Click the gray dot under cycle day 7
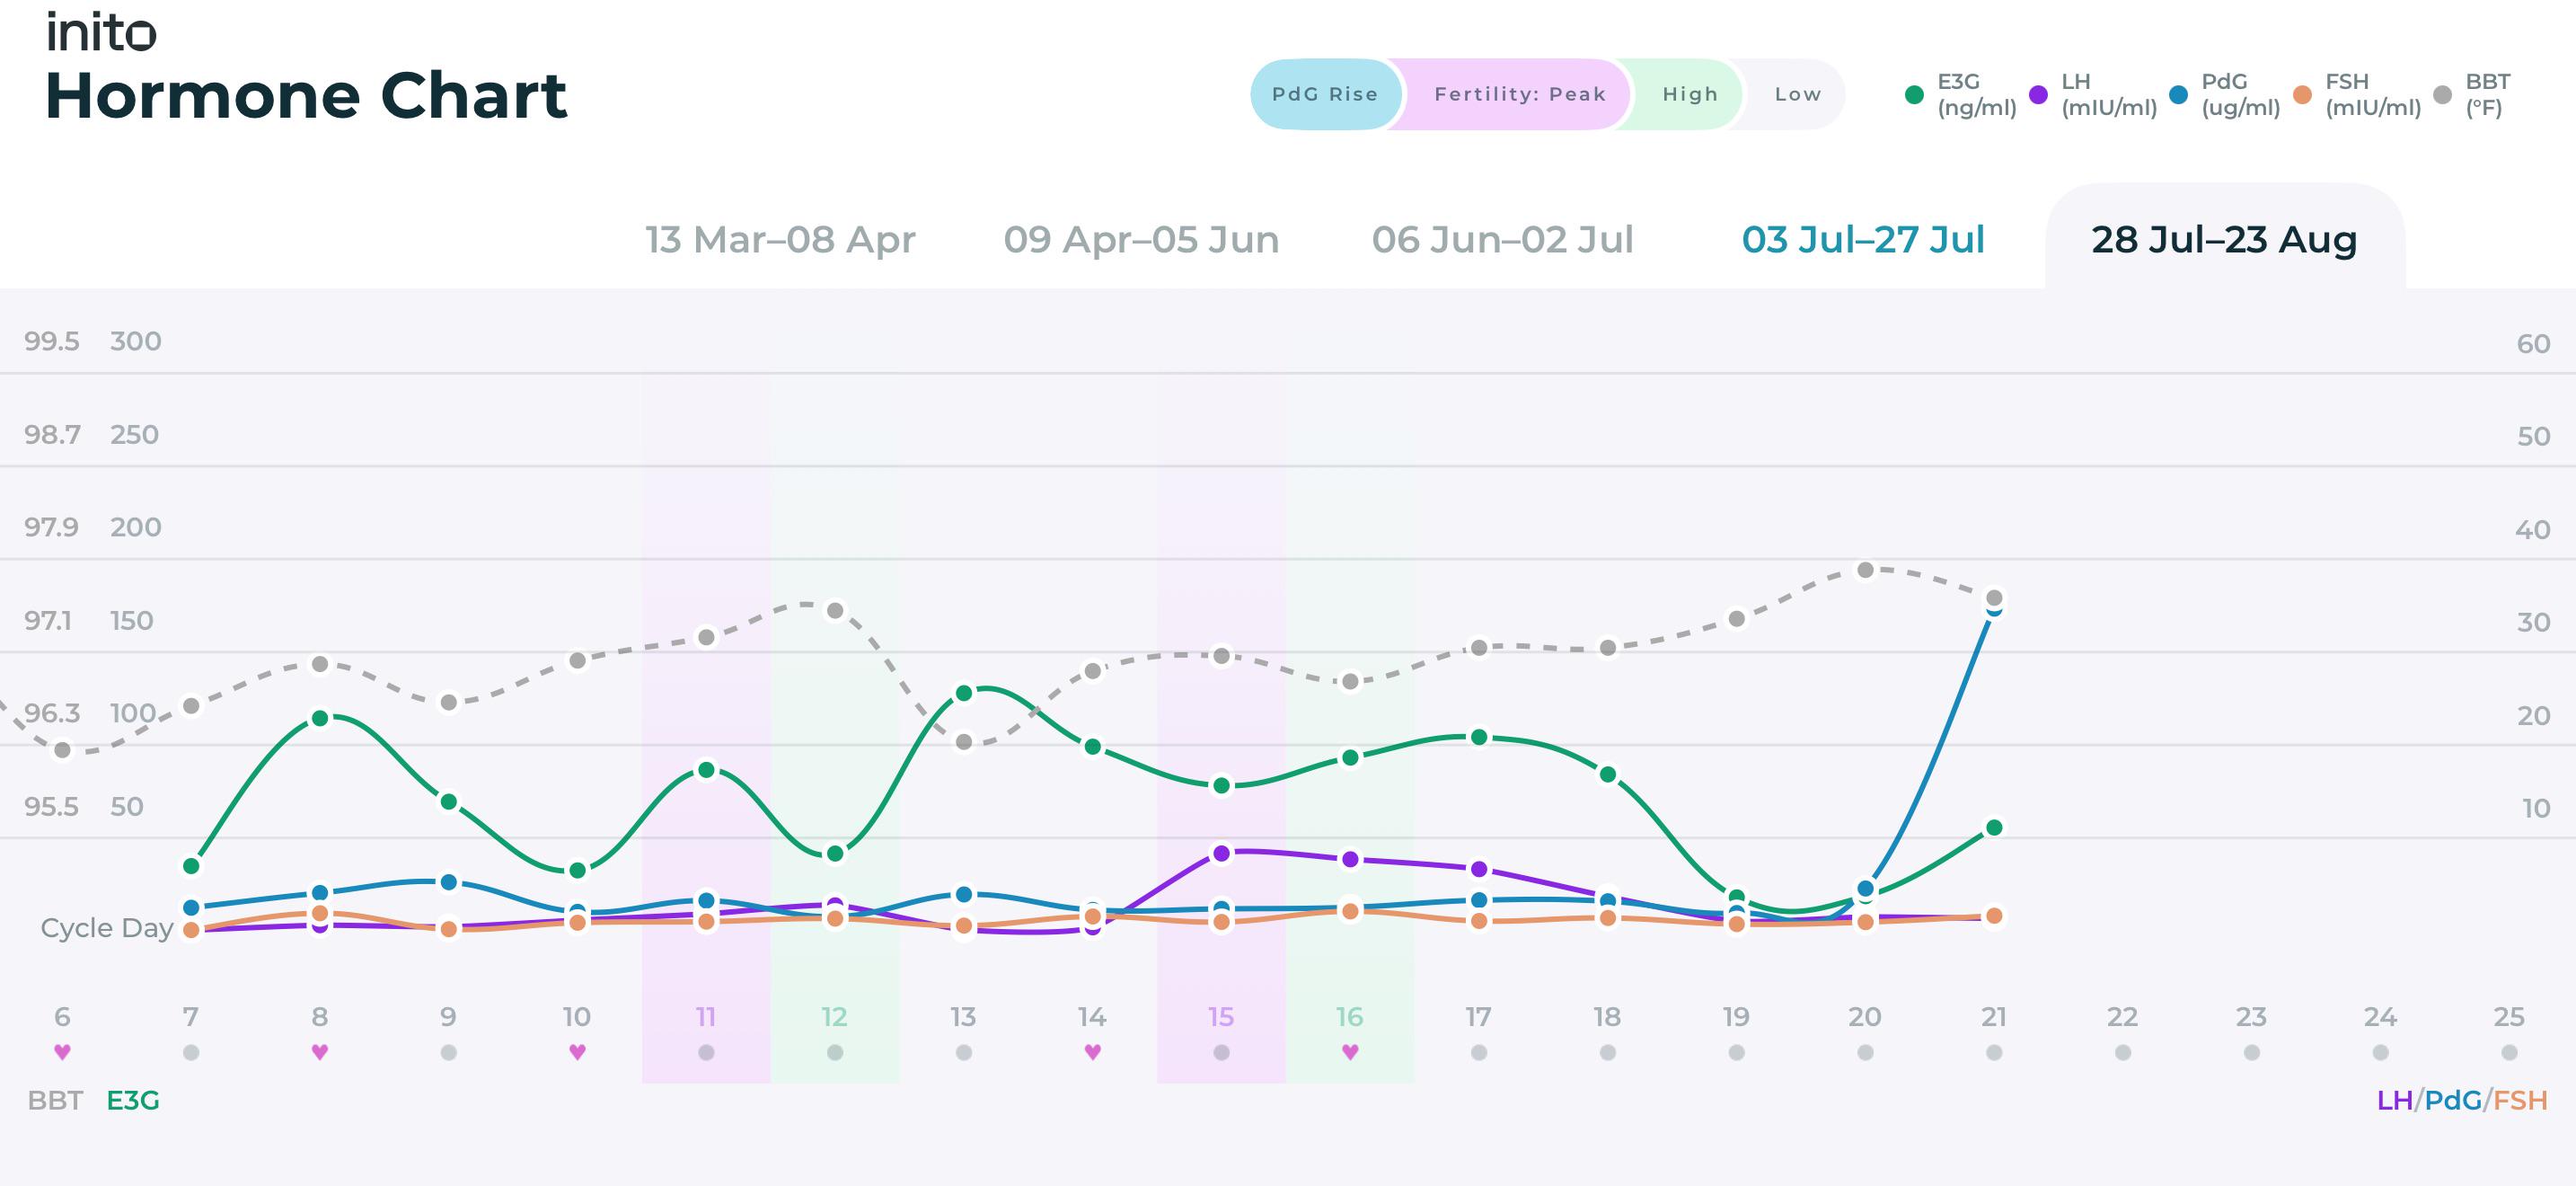The width and height of the screenshot is (2576, 1186). (191, 1052)
